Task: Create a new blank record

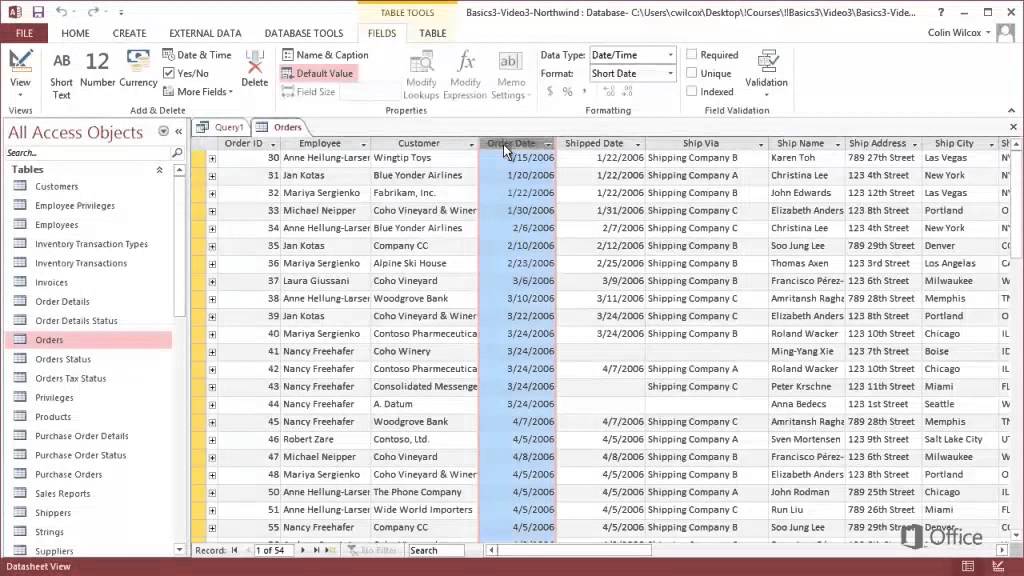Action: [330, 551]
